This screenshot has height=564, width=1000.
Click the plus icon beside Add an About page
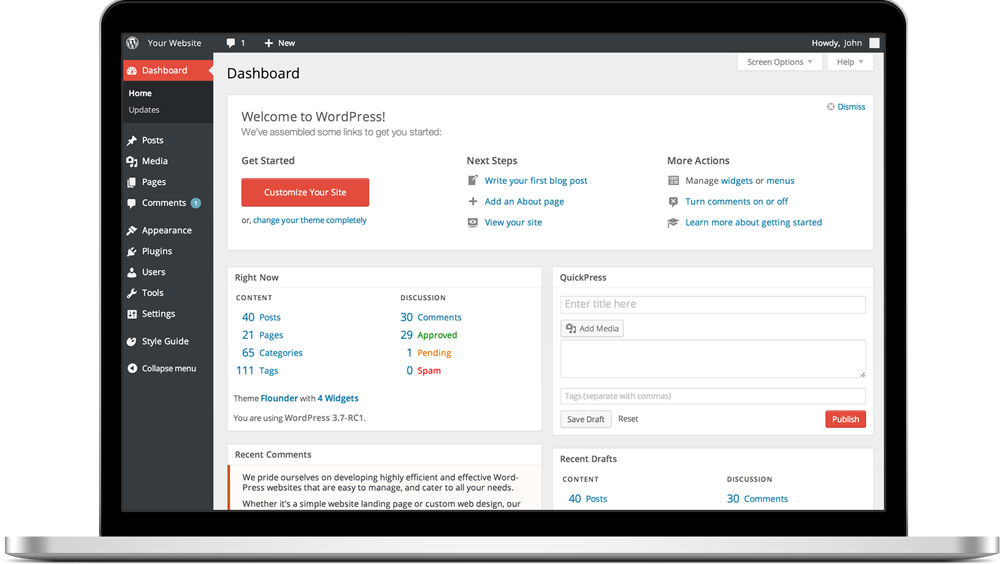coord(473,202)
